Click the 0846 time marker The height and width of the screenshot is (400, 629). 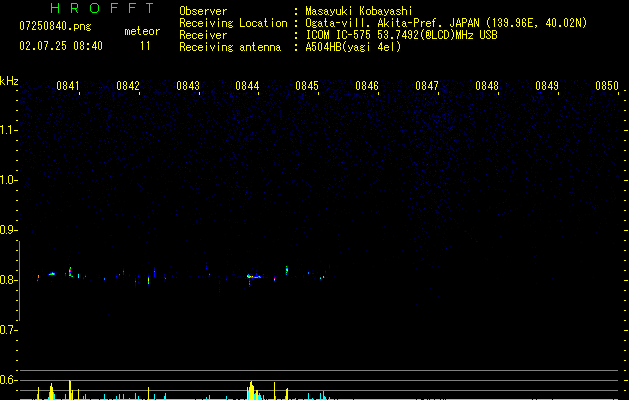coord(367,86)
